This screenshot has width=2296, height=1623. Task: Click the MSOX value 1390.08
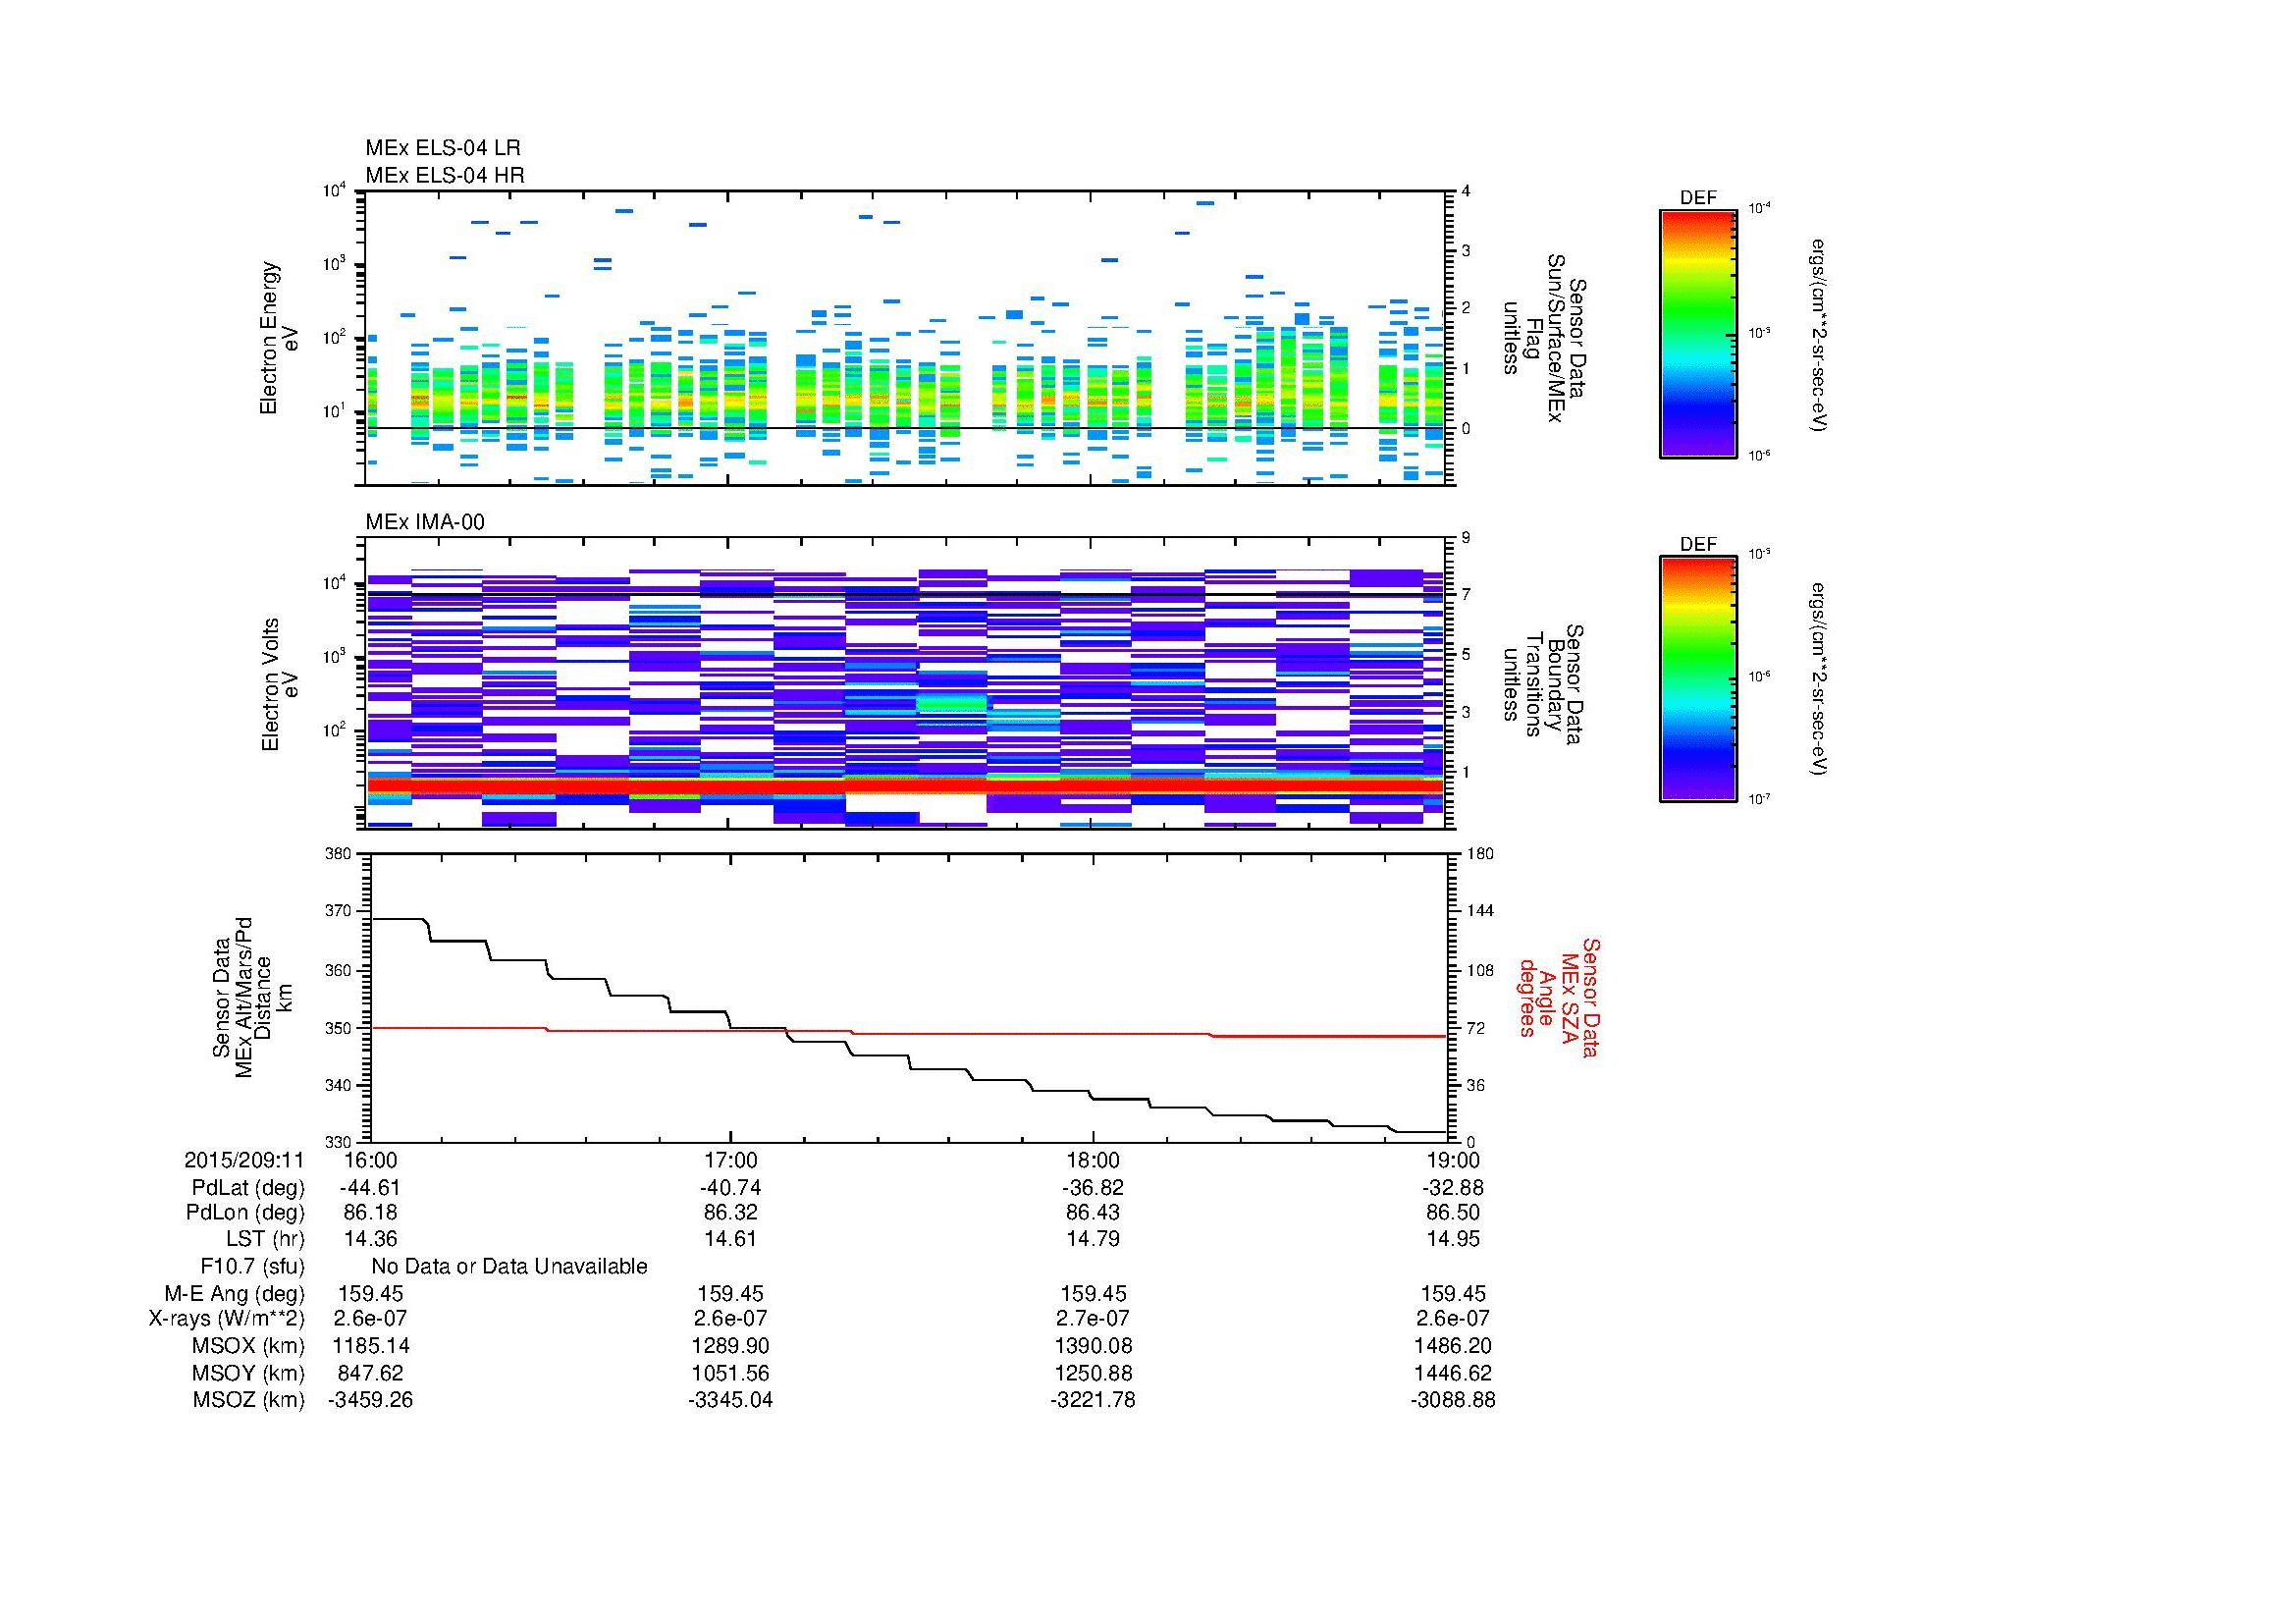click(x=1093, y=1347)
